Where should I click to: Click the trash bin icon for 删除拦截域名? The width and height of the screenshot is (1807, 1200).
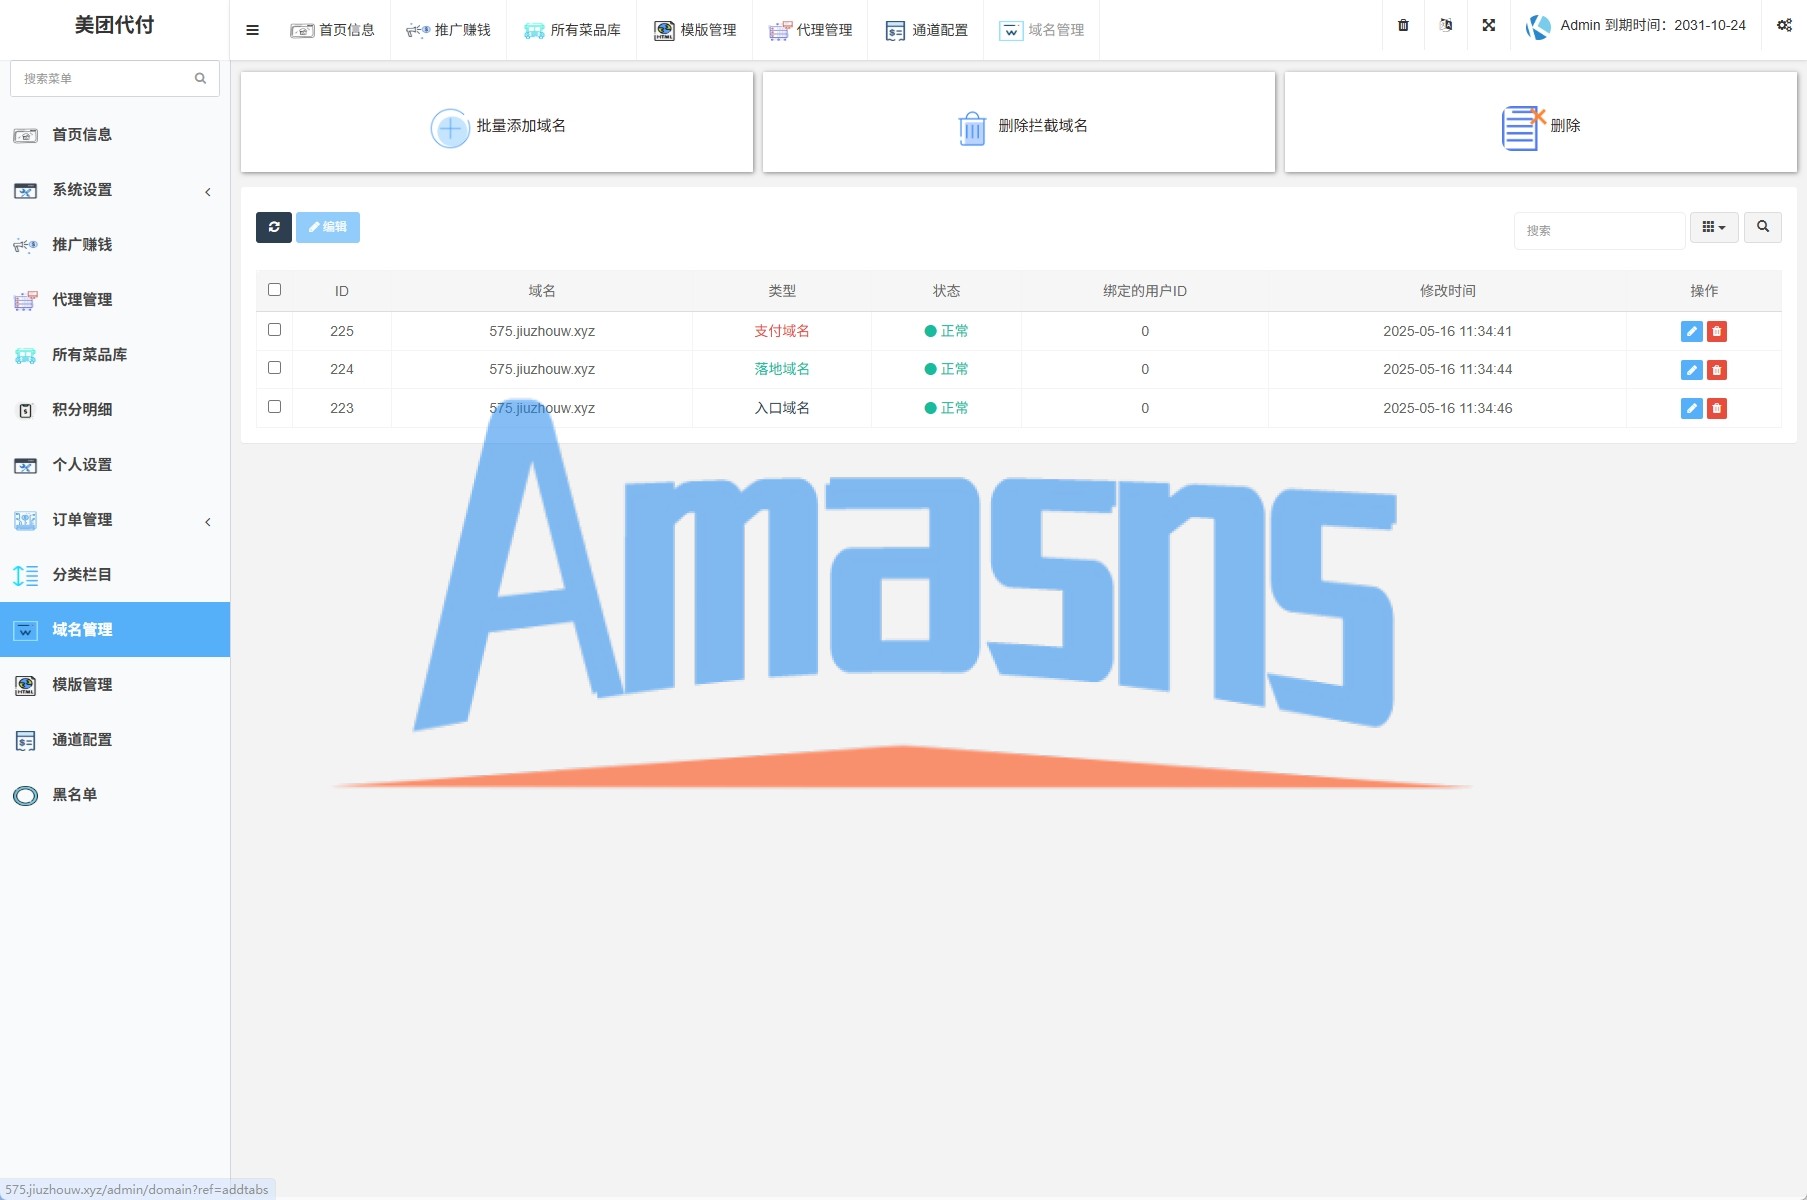click(972, 128)
